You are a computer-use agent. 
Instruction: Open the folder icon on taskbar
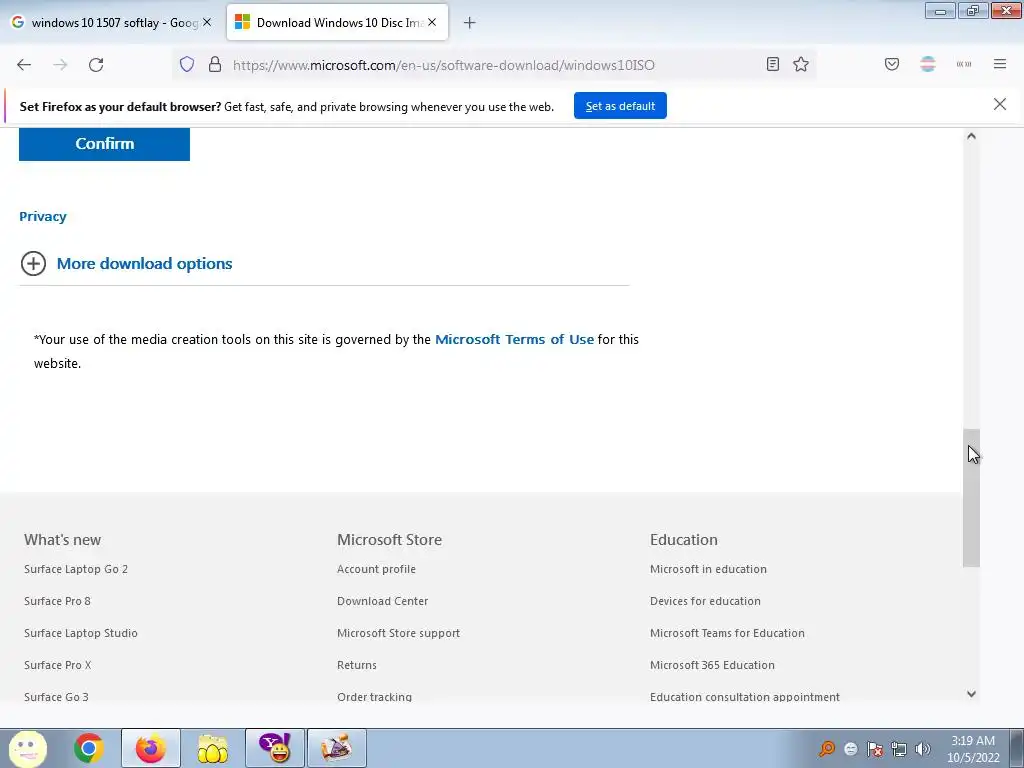click(213, 748)
